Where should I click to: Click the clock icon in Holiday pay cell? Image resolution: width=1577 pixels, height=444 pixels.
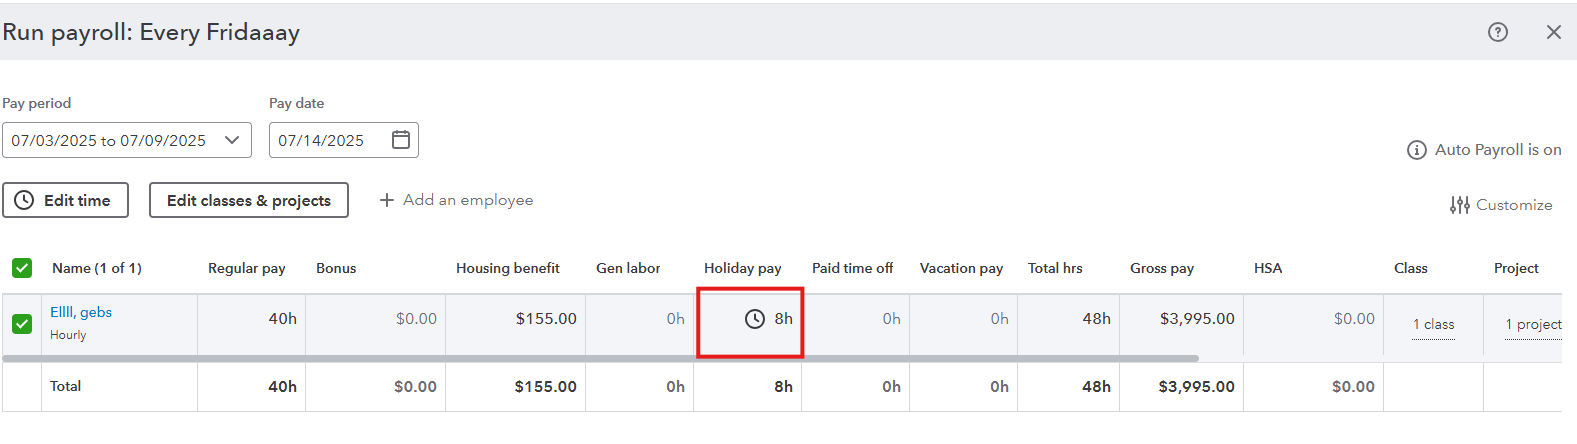coord(755,319)
